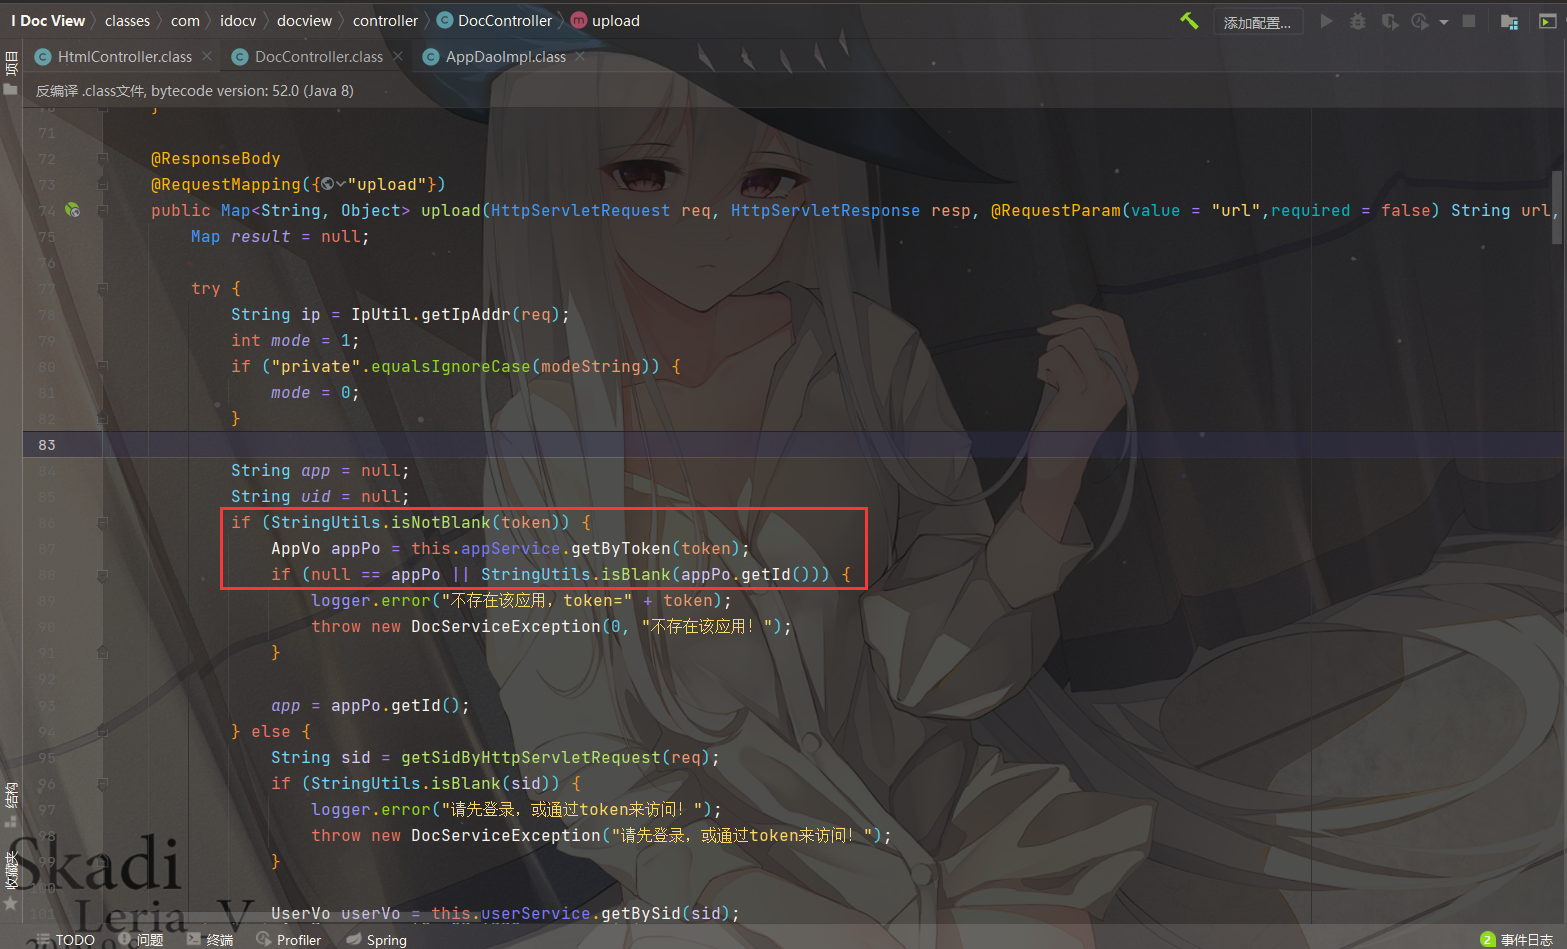Open the Spring tool window
Viewport: 1567px width, 949px height.
pyautogui.click(x=377, y=940)
